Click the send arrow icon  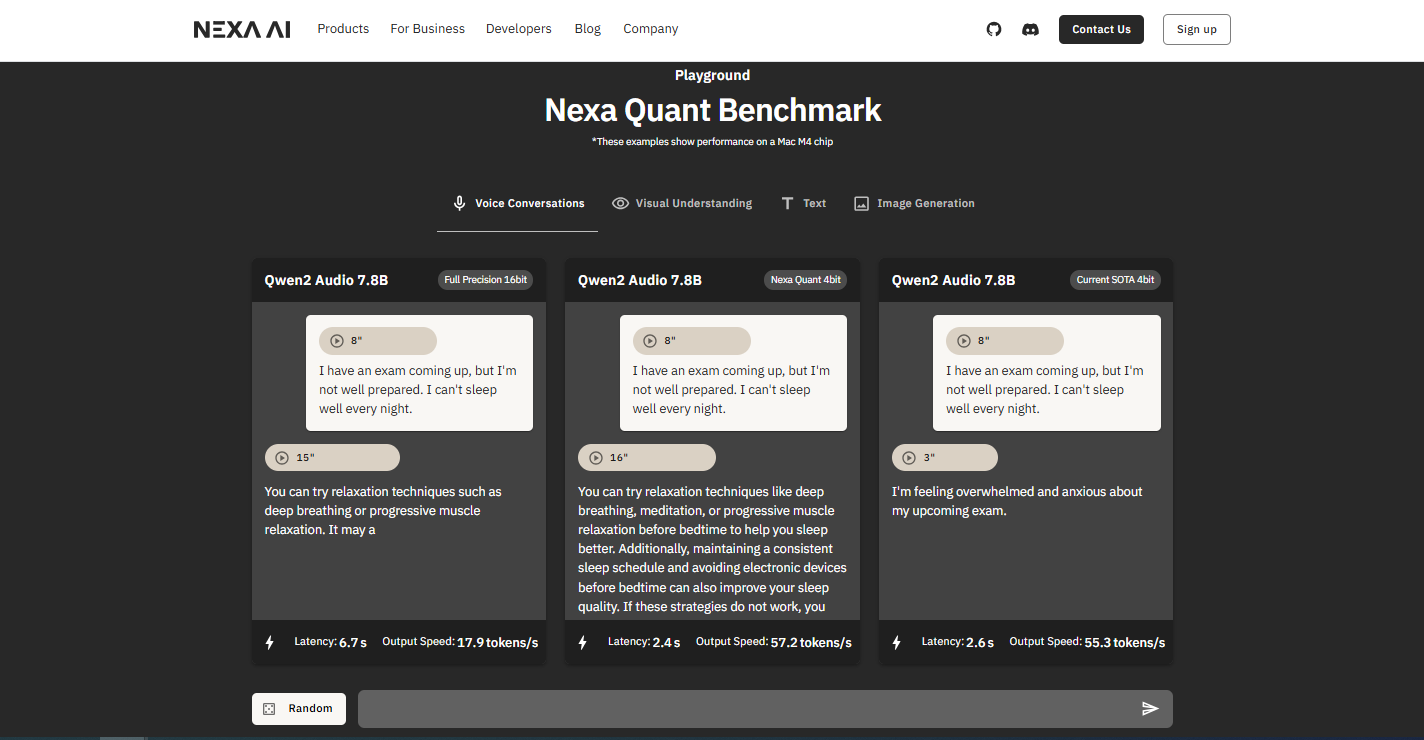[1150, 709]
